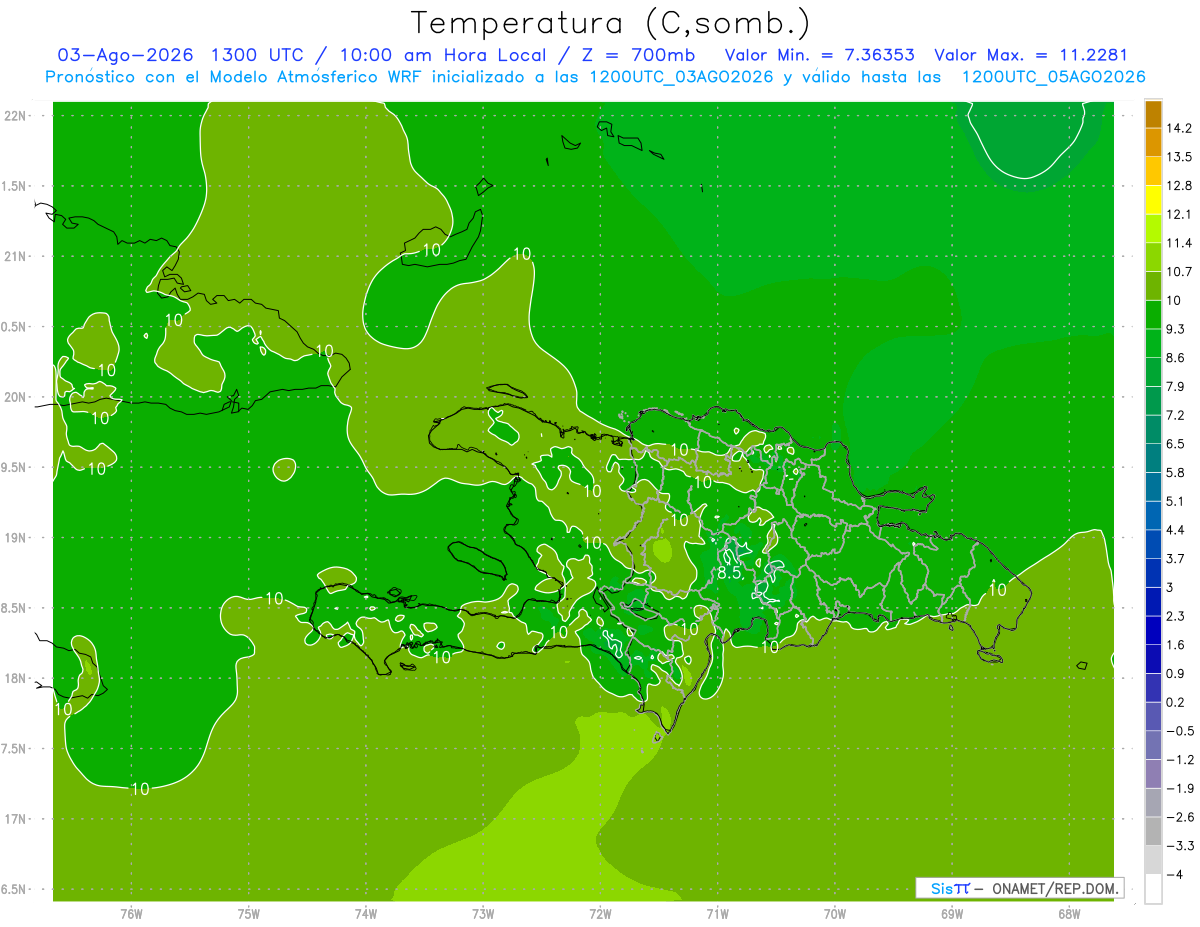This screenshot has height=927, width=1200.
Task: Click the colorbar label '3.7'
Action: coord(1175,559)
